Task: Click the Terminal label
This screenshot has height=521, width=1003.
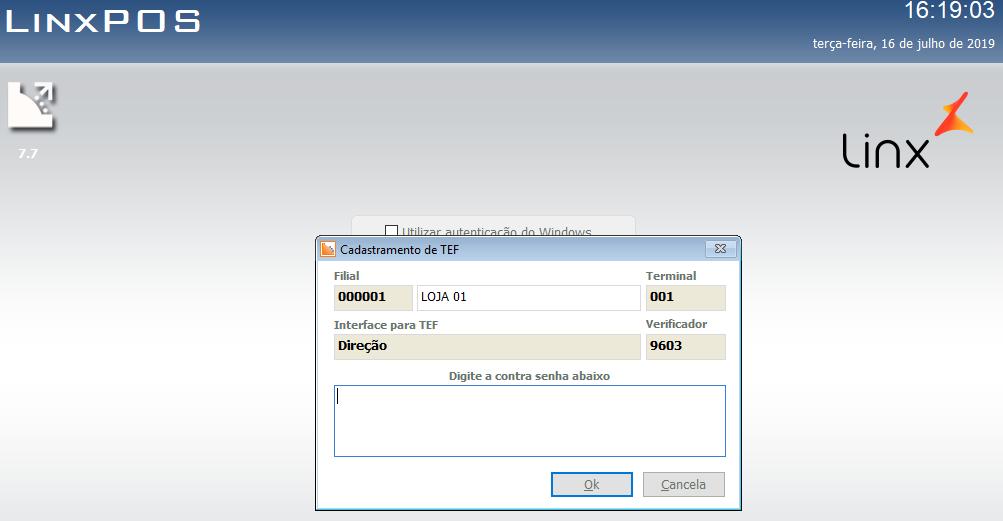Action: (671, 276)
